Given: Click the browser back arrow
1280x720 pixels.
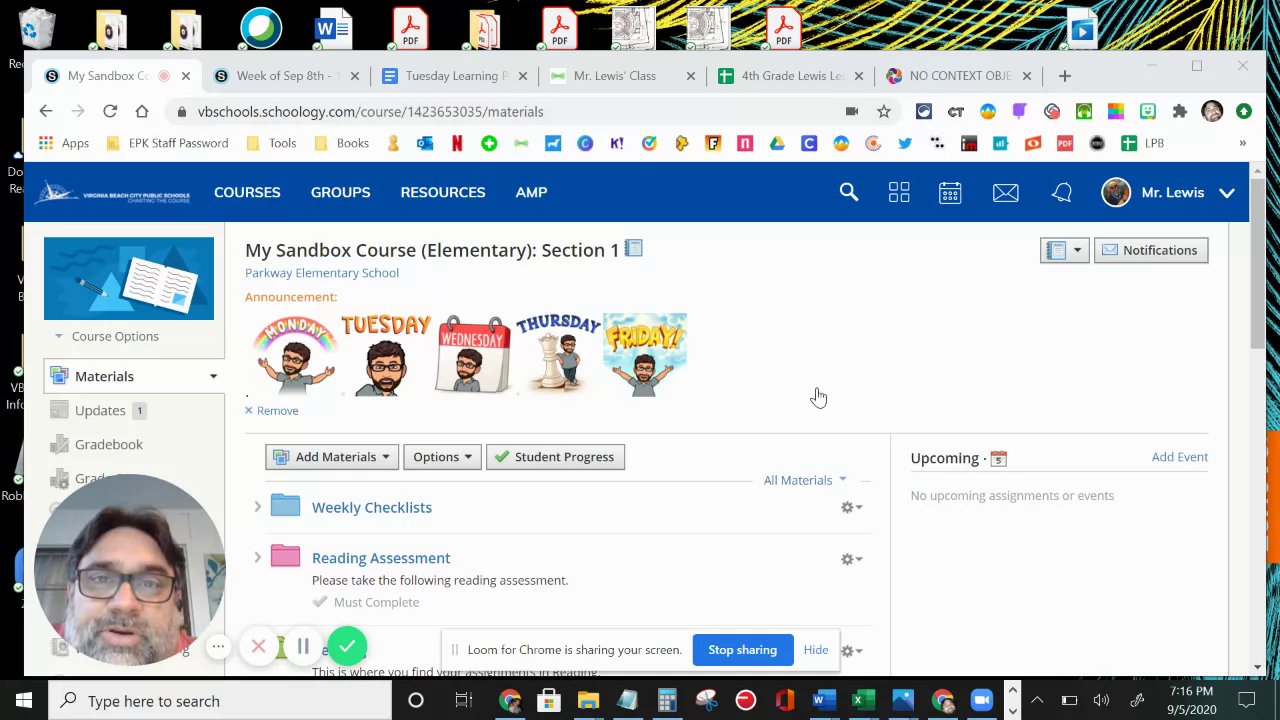Looking at the screenshot, I should click(x=46, y=111).
